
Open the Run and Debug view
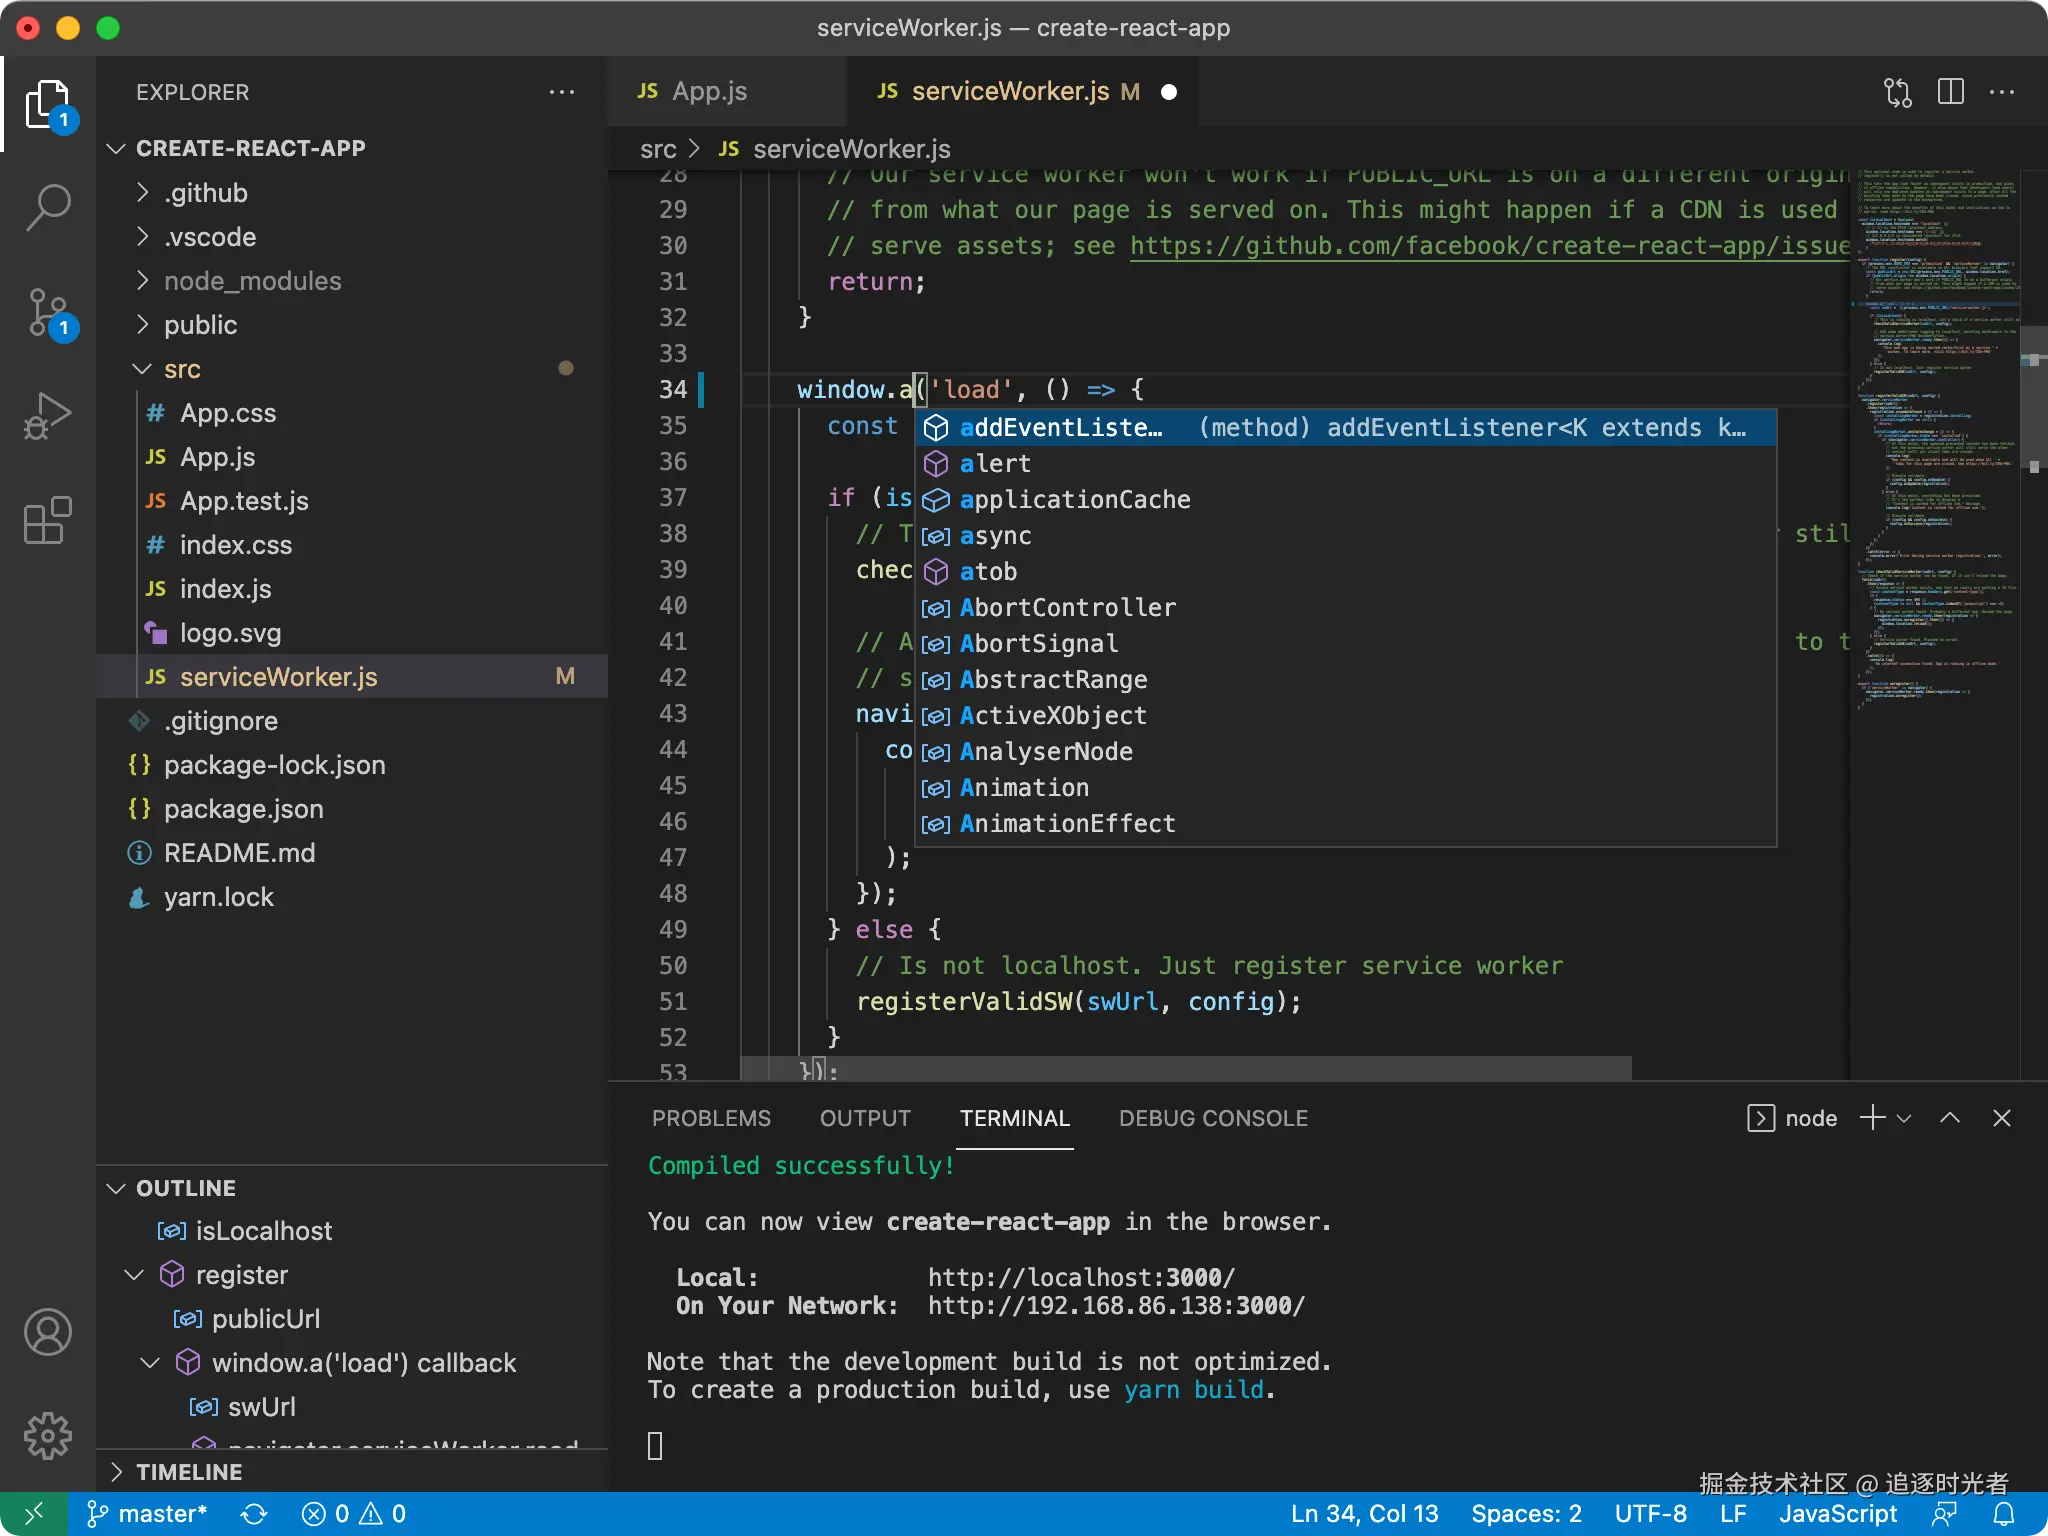pyautogui.click(x=48, y=416)
